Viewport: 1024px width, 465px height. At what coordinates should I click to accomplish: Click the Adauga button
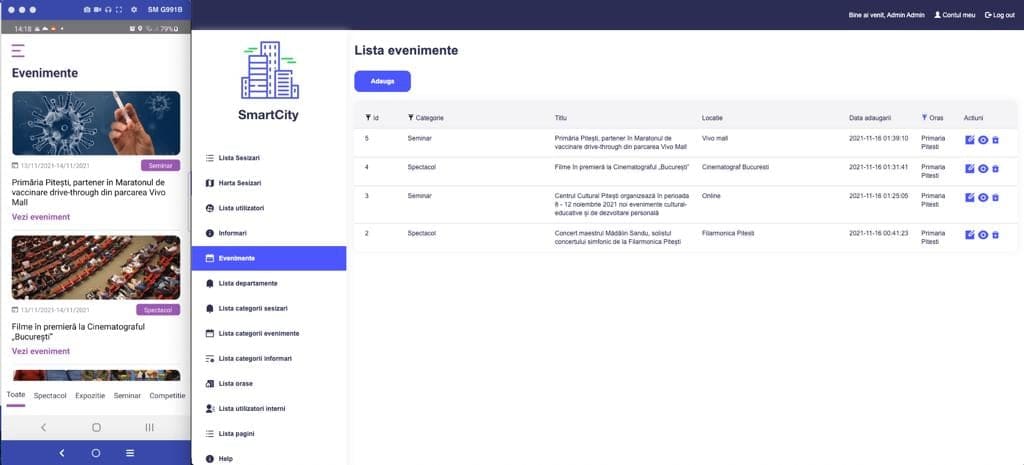[382, 81]
